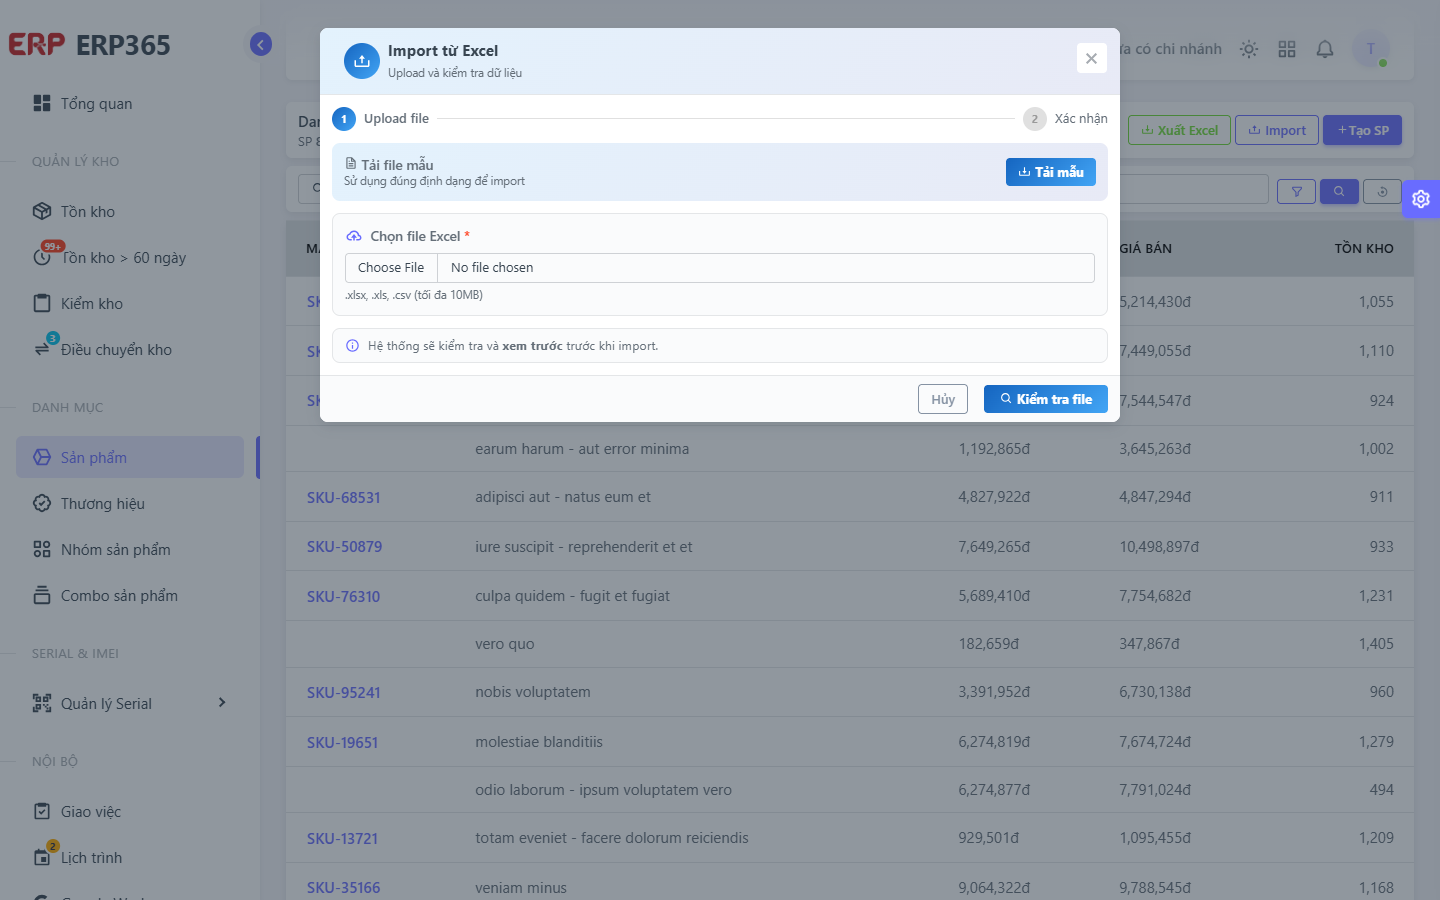Screen dimensions: 1440x900
Task: Click GIÁ BÁN column header
Action: (x=1146, y=248)
